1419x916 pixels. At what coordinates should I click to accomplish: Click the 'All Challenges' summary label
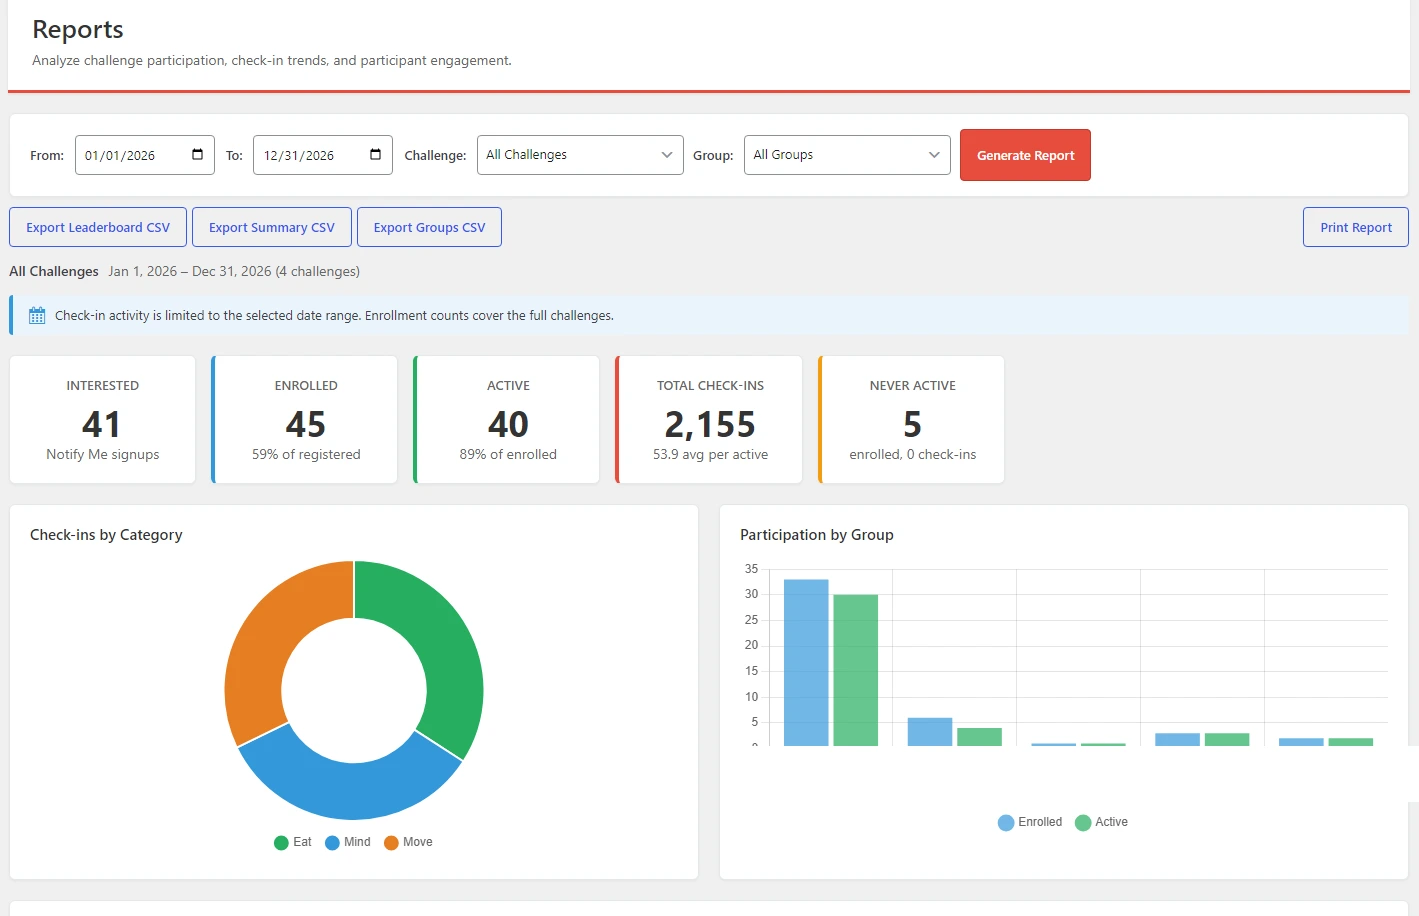[54, 272]
